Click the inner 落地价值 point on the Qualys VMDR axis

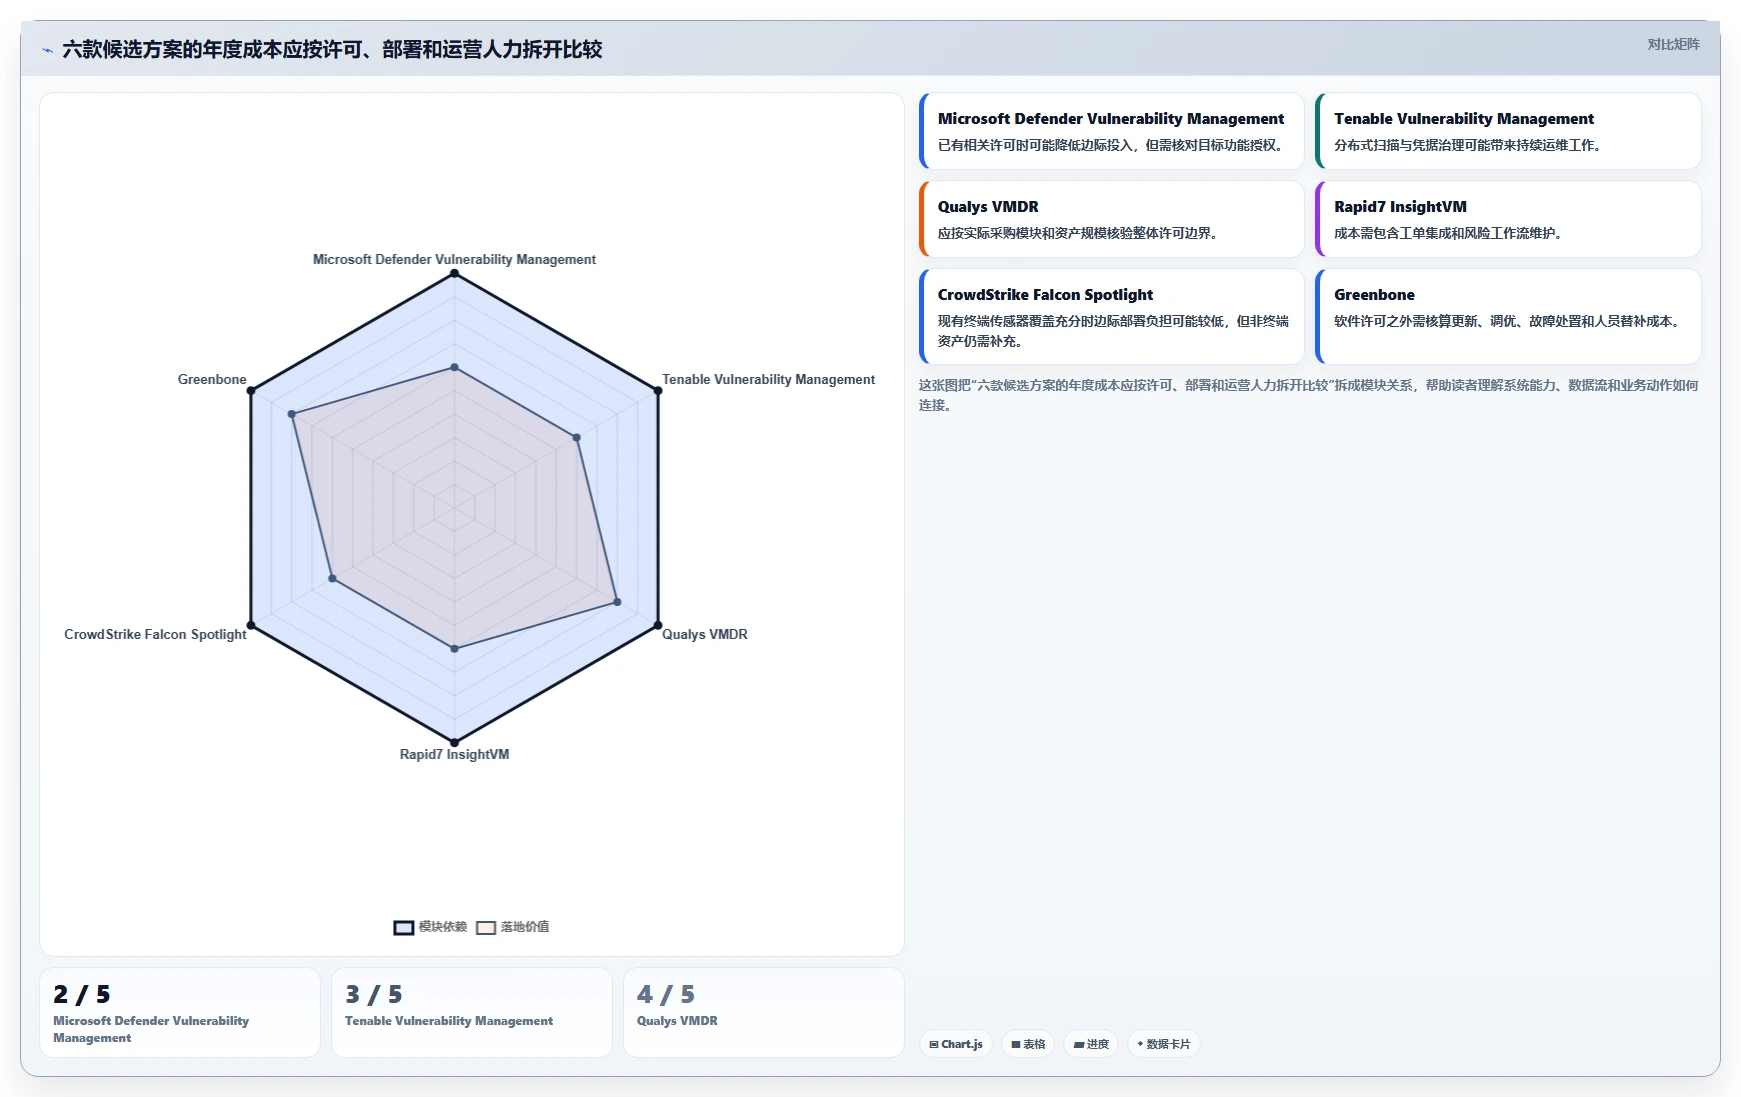(617, 602)
